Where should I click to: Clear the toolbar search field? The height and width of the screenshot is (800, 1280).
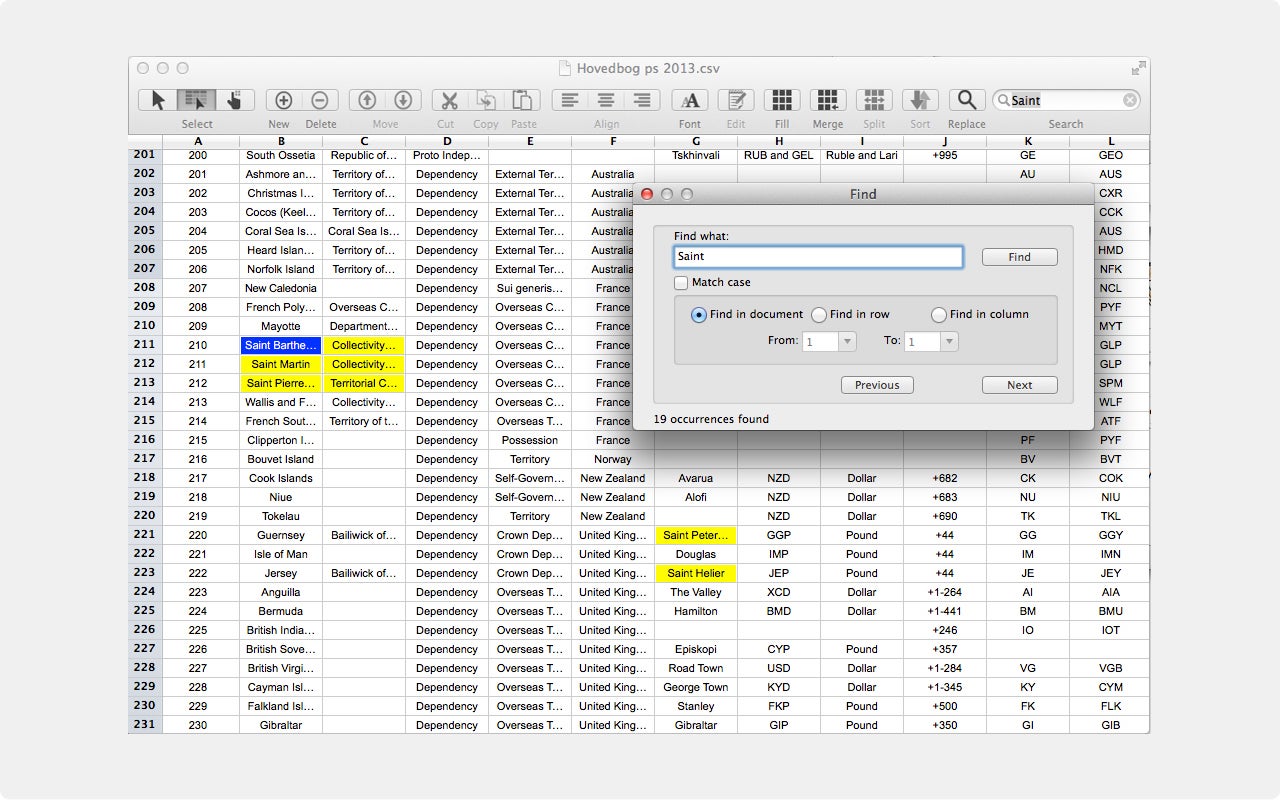tap(1130, 100)
